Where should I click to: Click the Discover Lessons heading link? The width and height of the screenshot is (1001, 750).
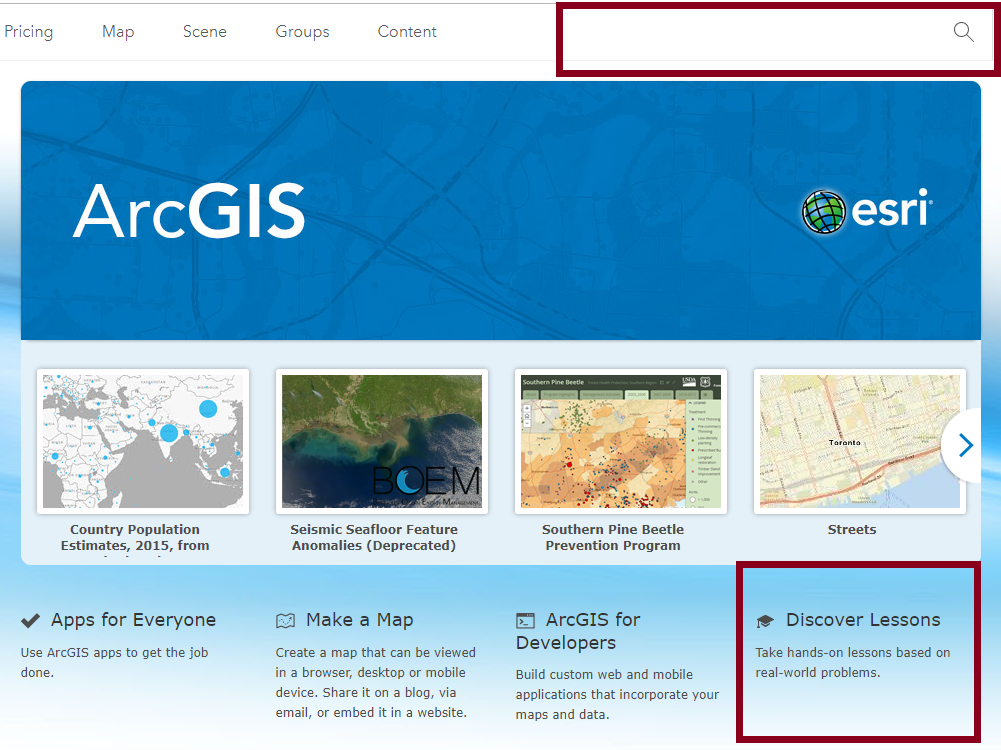863,620
